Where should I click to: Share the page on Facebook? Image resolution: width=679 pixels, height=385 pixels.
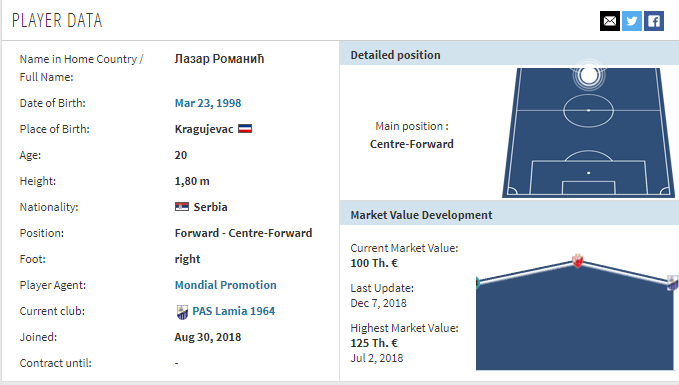(654, 21)
